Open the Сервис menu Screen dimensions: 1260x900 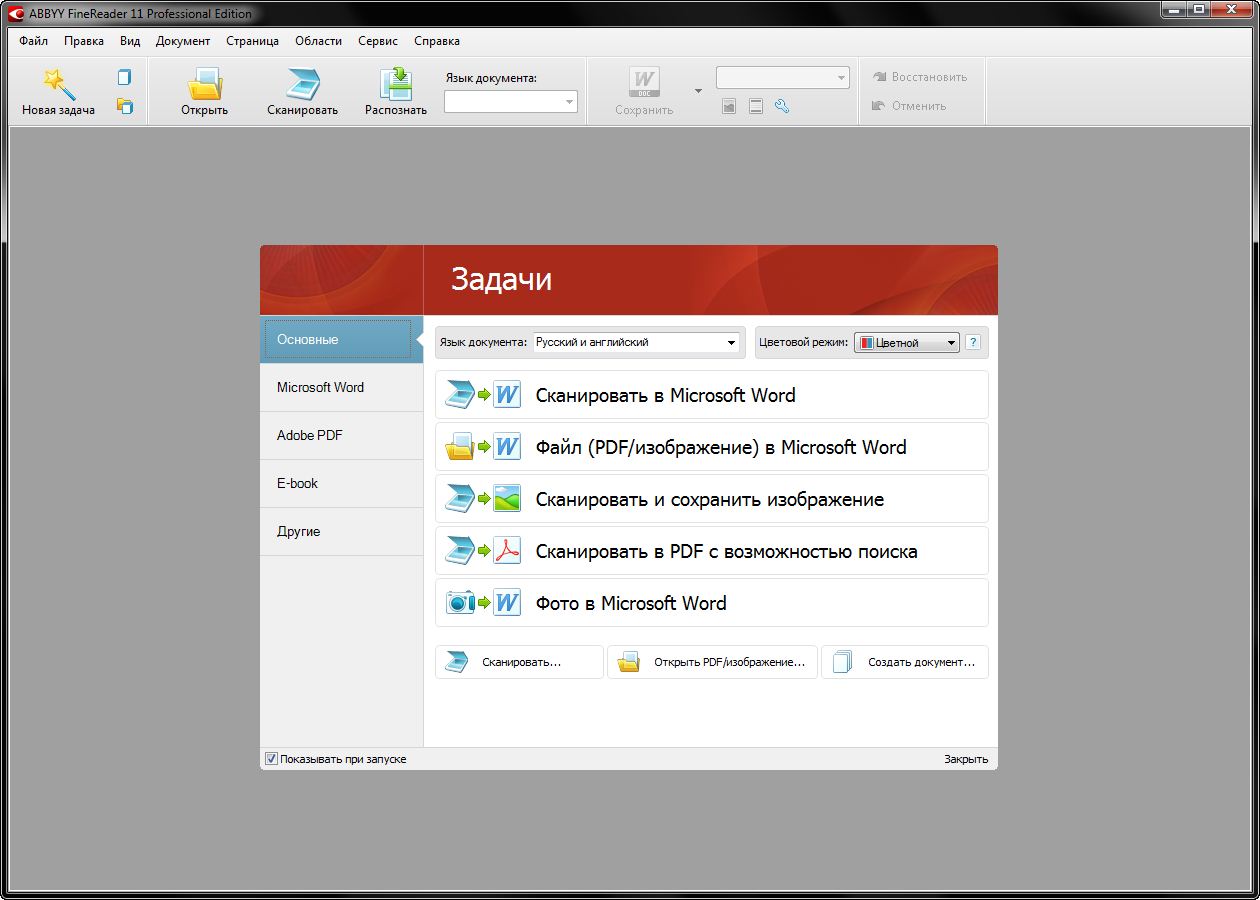(377, 41)
